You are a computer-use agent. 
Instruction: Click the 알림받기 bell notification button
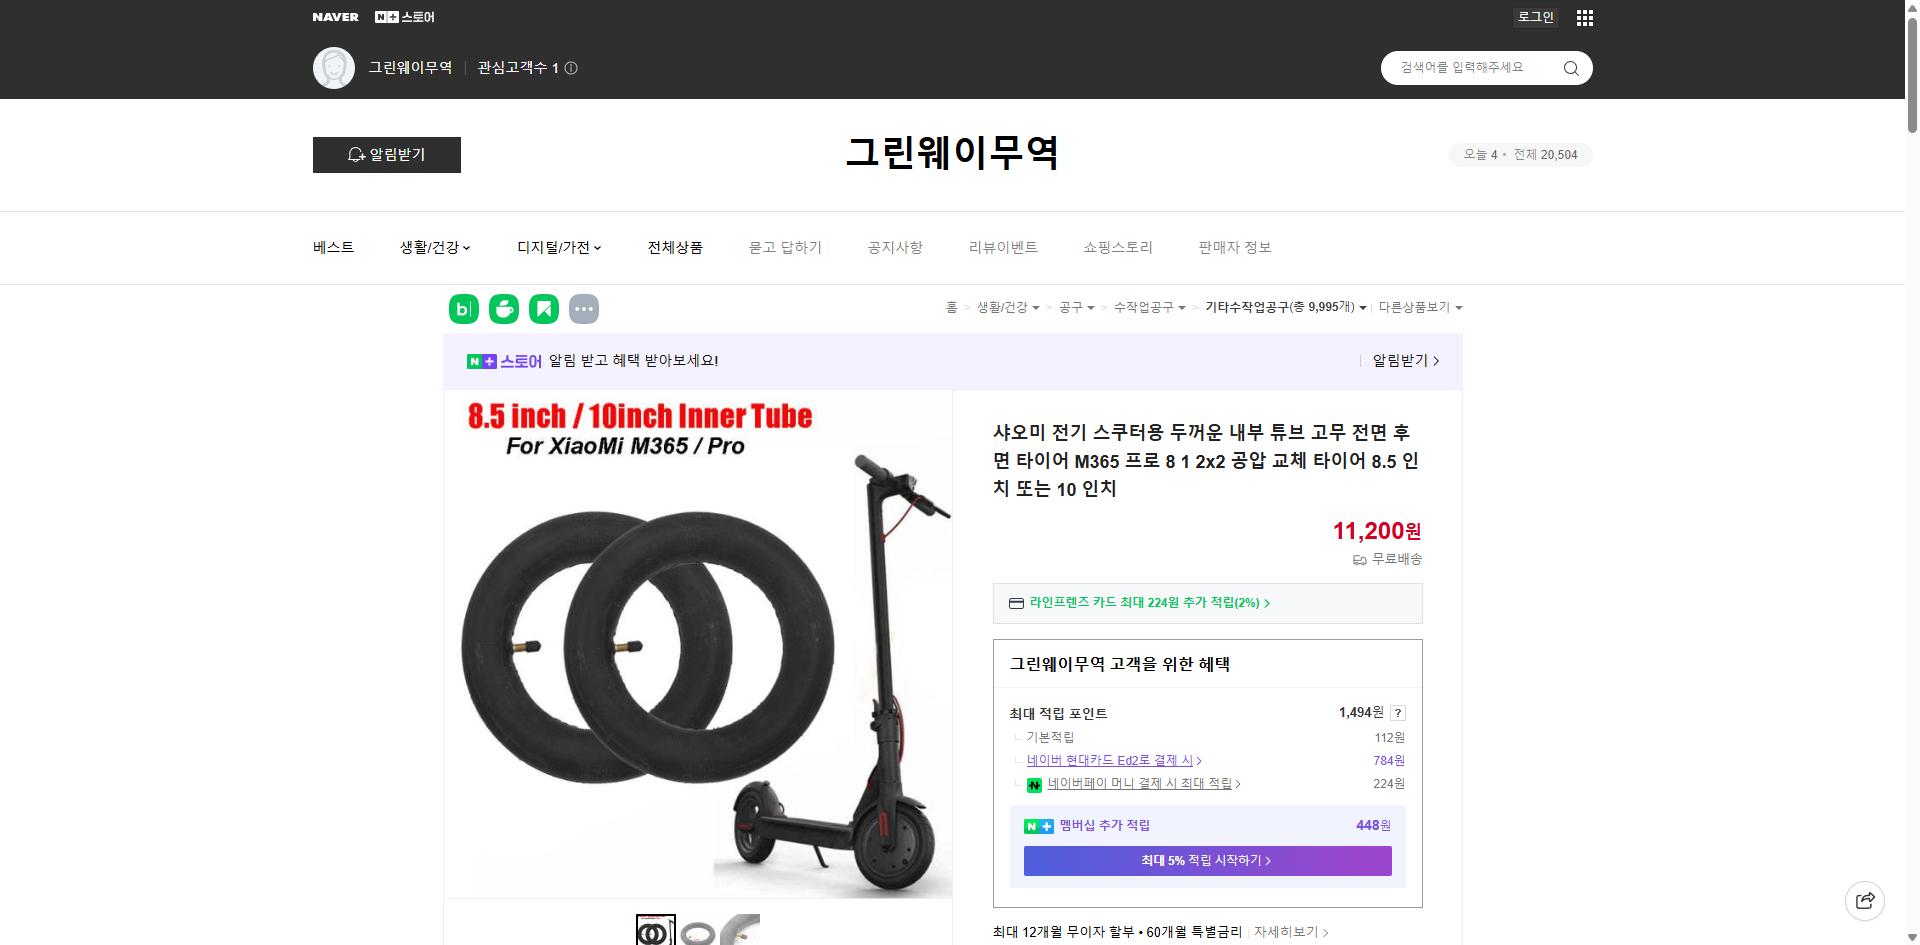click(x=386, y=155)
